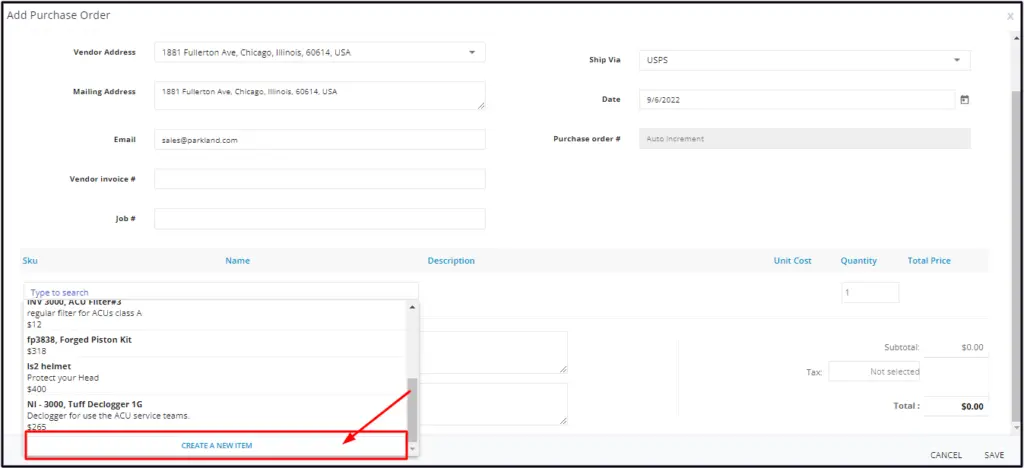1024x468 pixels.
Task: Select the ls2 helmet item
Action: point(215,377)
